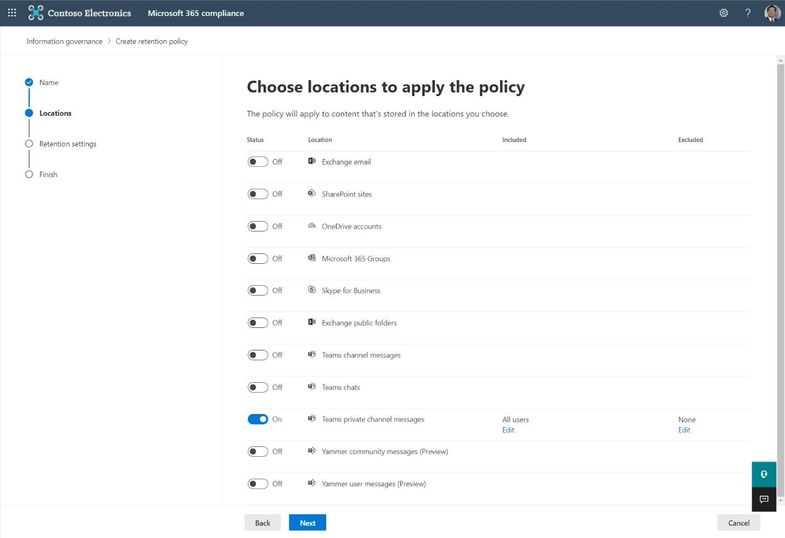Image resolution: width=785 pixels, height=538 pixels.
Task: Click the Teams private channel messages icon
Action: click(312, 418)
